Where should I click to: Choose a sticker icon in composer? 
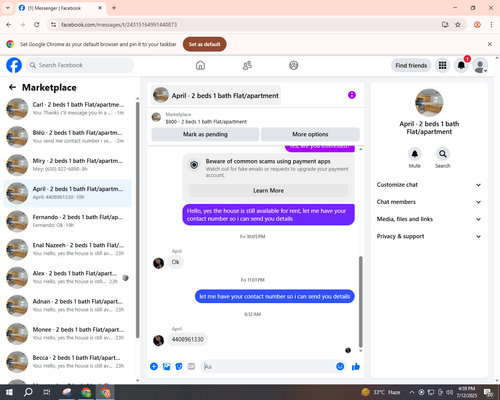(x=179, y=366)
